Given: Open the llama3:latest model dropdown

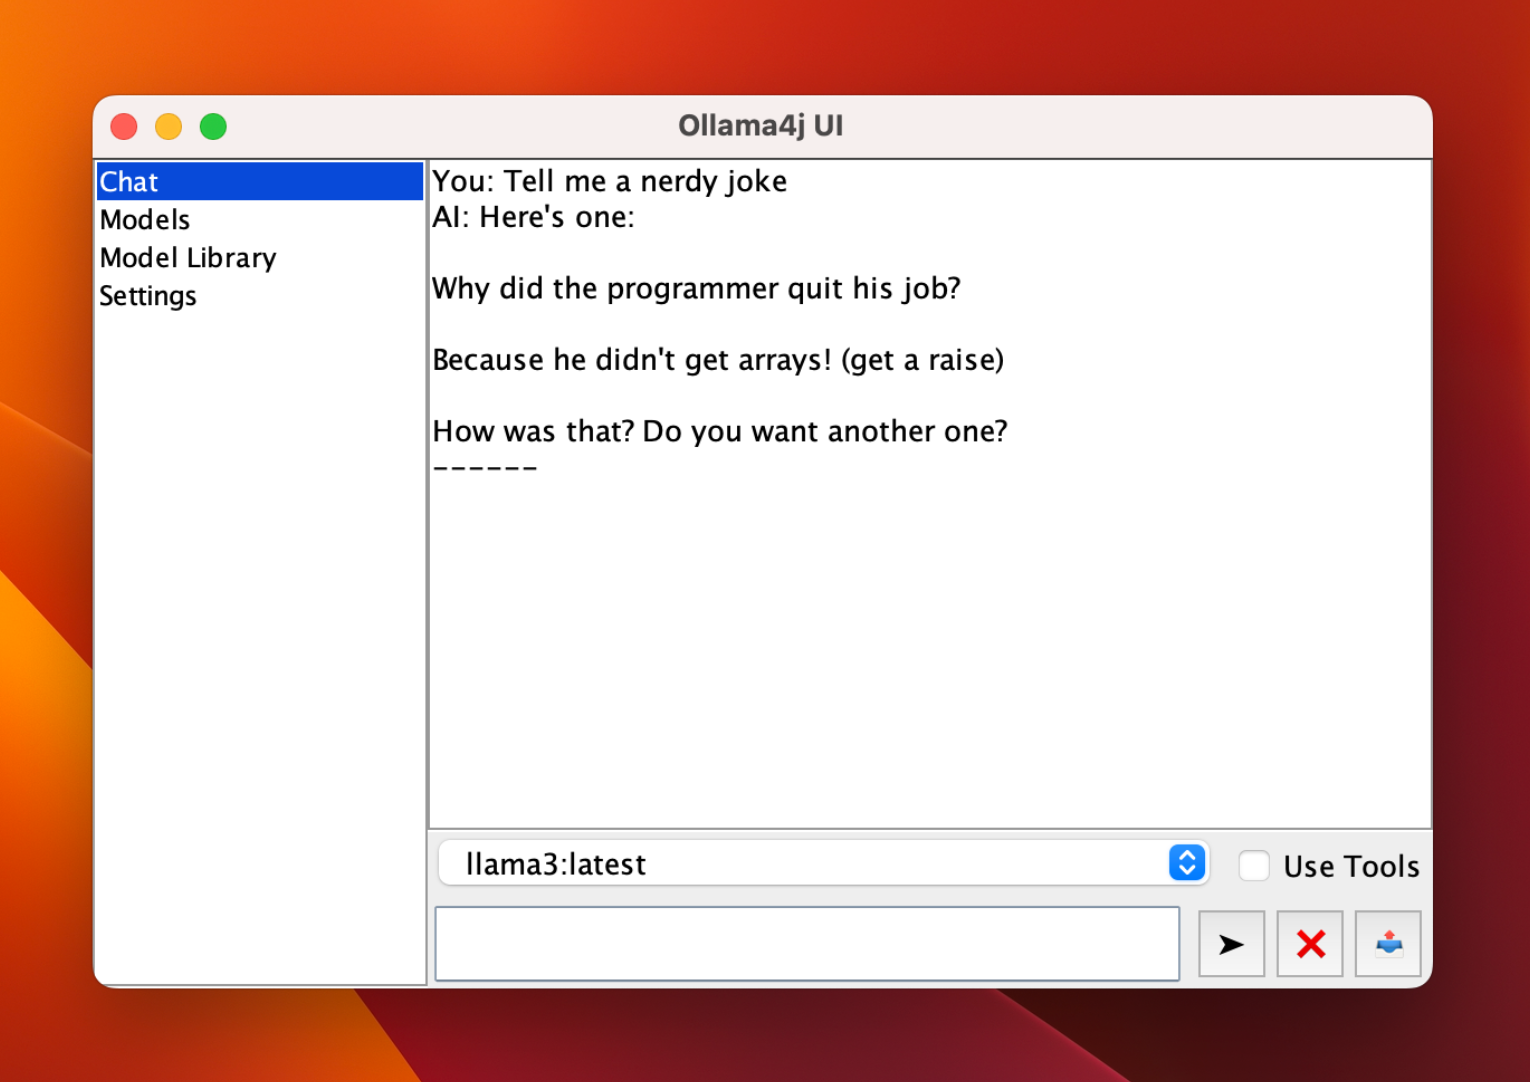Looking at the screenshot, I should [x=800, y=864].
